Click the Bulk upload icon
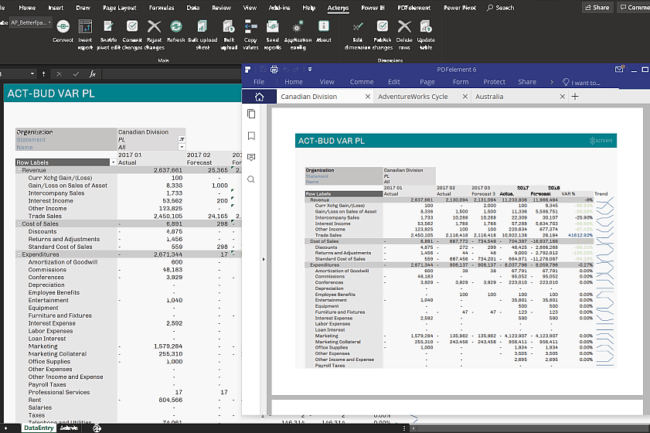The image size is (650, 433). click(x=228, y=27)
